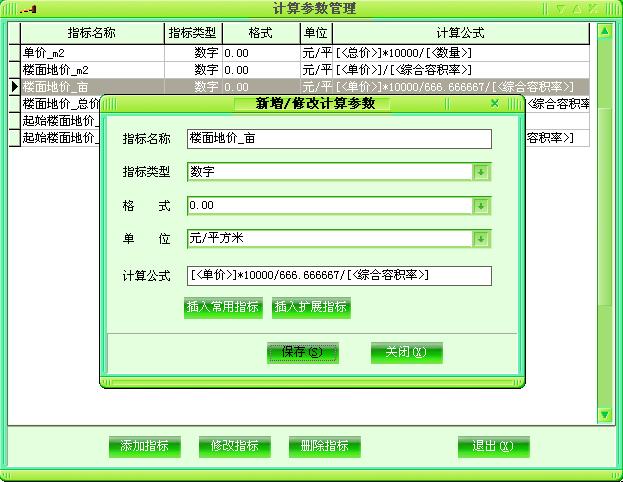
Task: Select the 楼面地价_m2 row name cell
Action: coord(92,70)
